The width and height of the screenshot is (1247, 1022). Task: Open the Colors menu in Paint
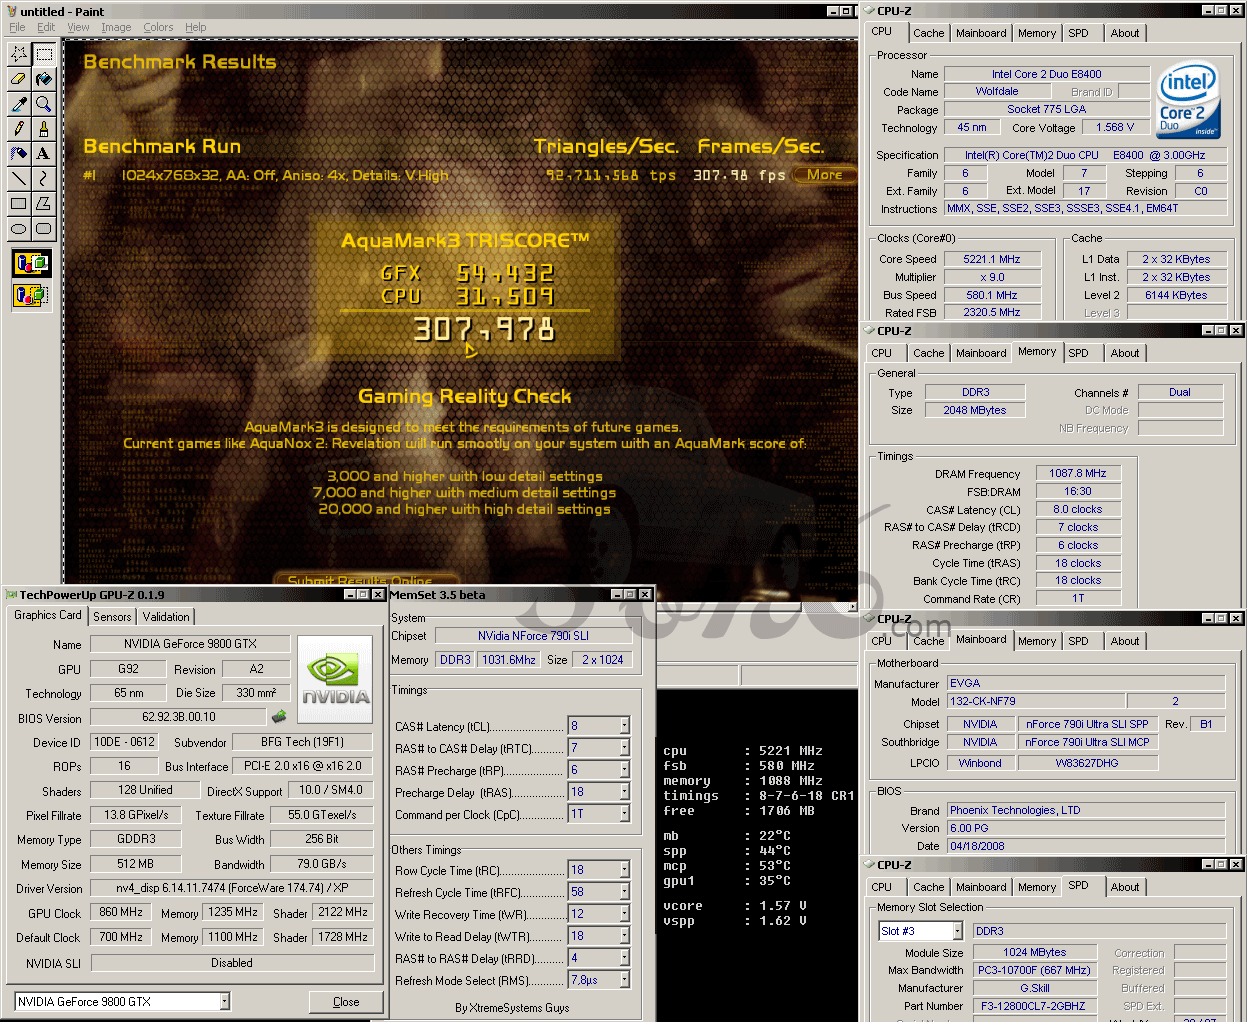pos(158,27)
